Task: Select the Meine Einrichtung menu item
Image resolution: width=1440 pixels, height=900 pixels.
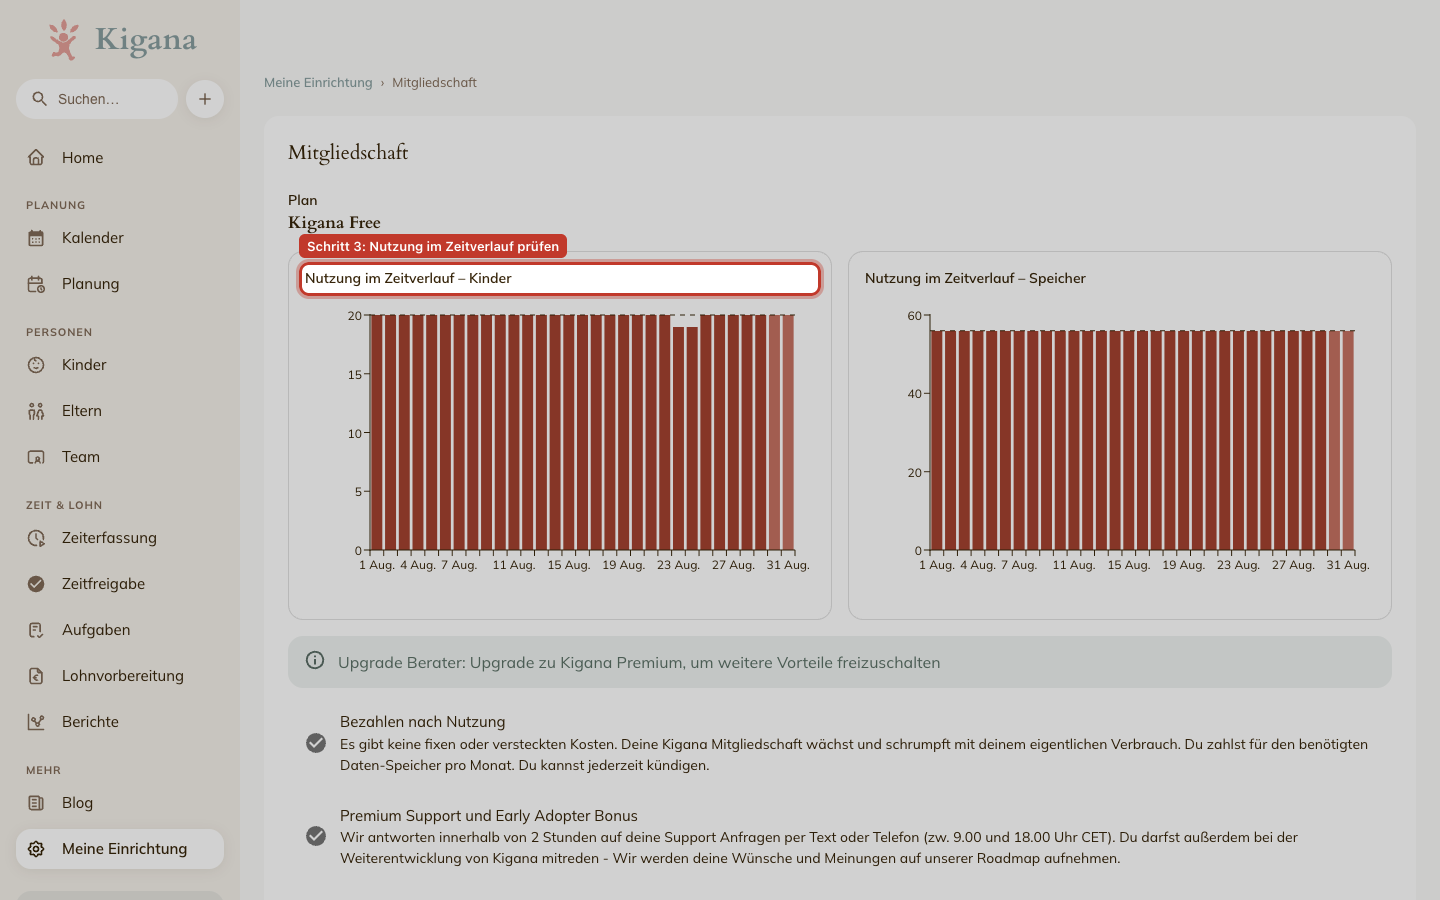Action: [120, 849]
